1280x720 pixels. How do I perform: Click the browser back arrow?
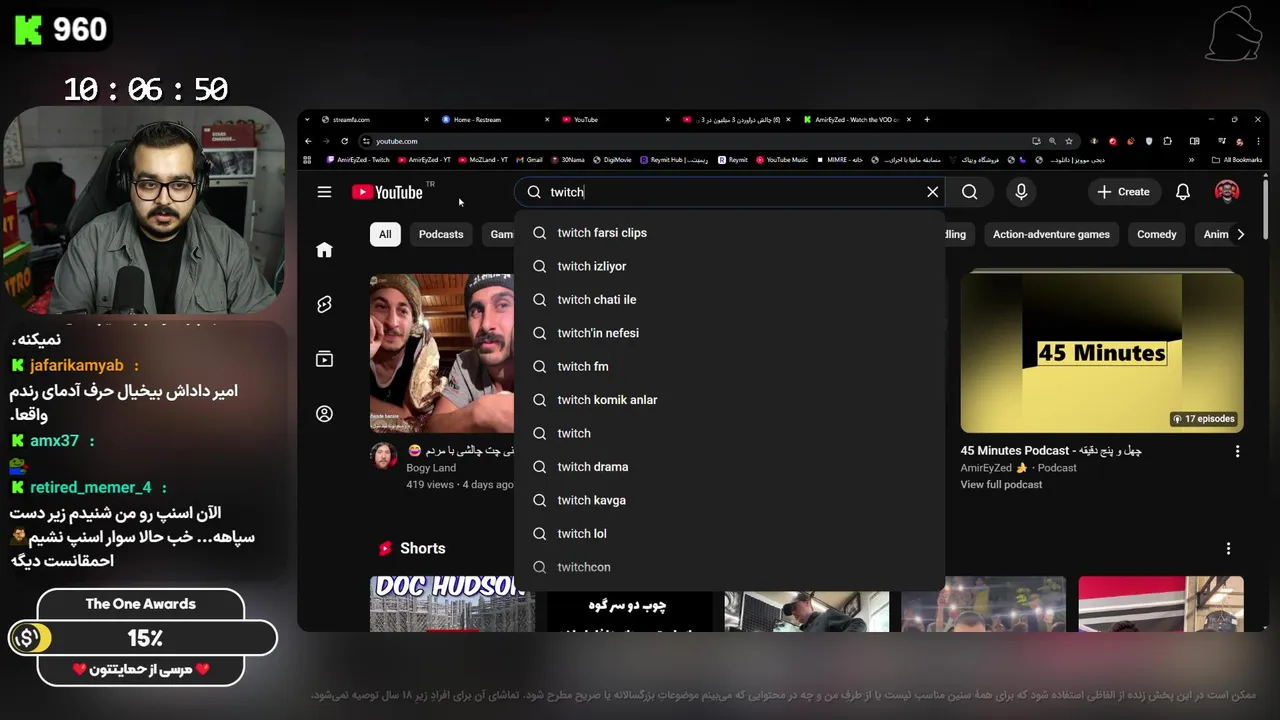[308, 141]
